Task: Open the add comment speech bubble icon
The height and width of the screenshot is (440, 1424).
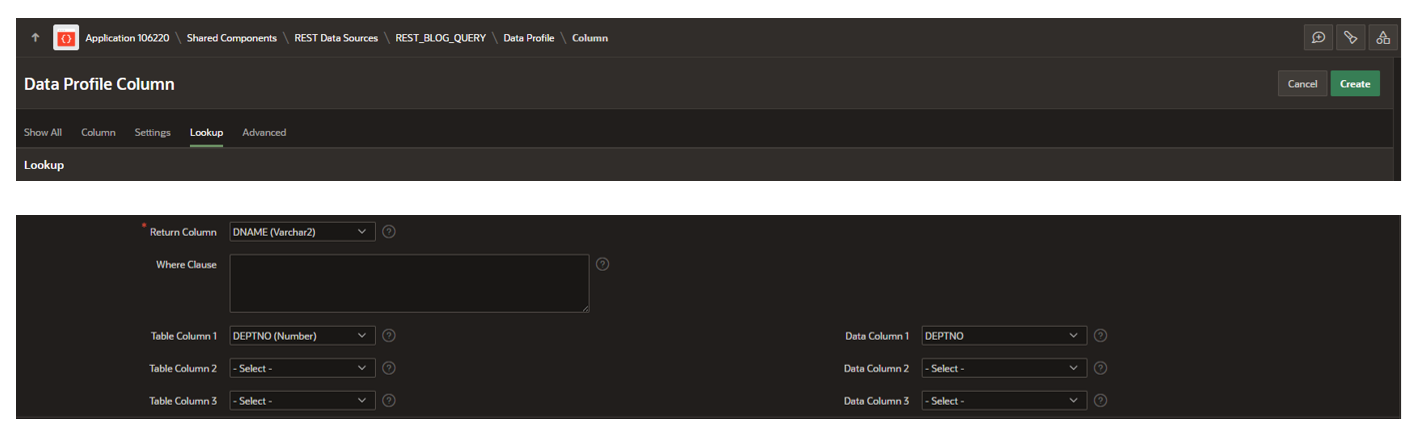Action: pos(1318,38)
